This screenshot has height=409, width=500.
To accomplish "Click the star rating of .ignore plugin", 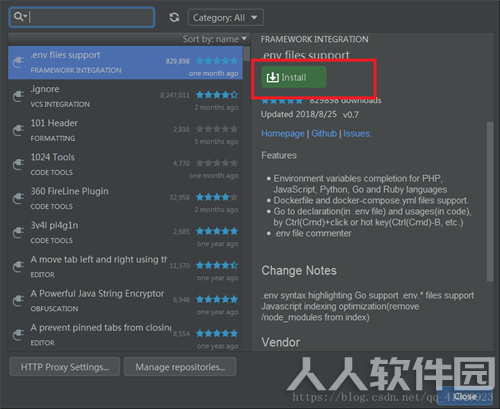I will tap(217, 95).
